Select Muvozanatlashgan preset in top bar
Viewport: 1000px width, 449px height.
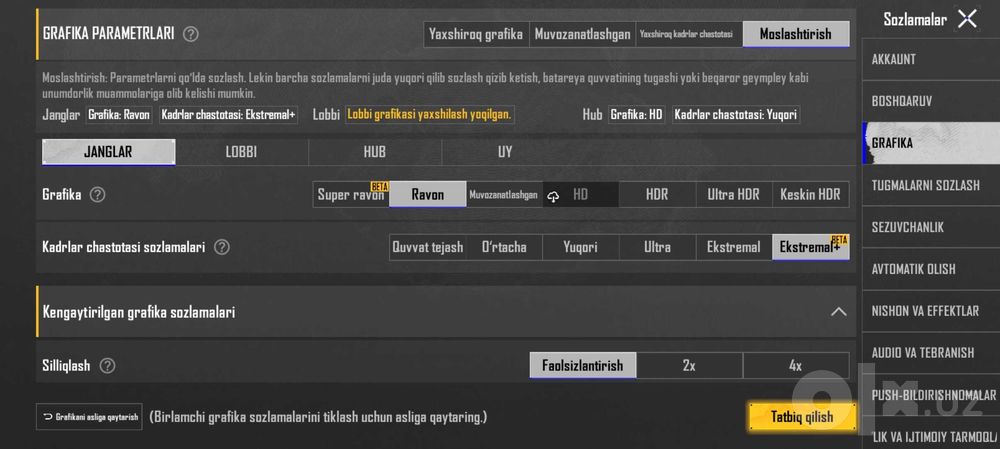point(582,34)
